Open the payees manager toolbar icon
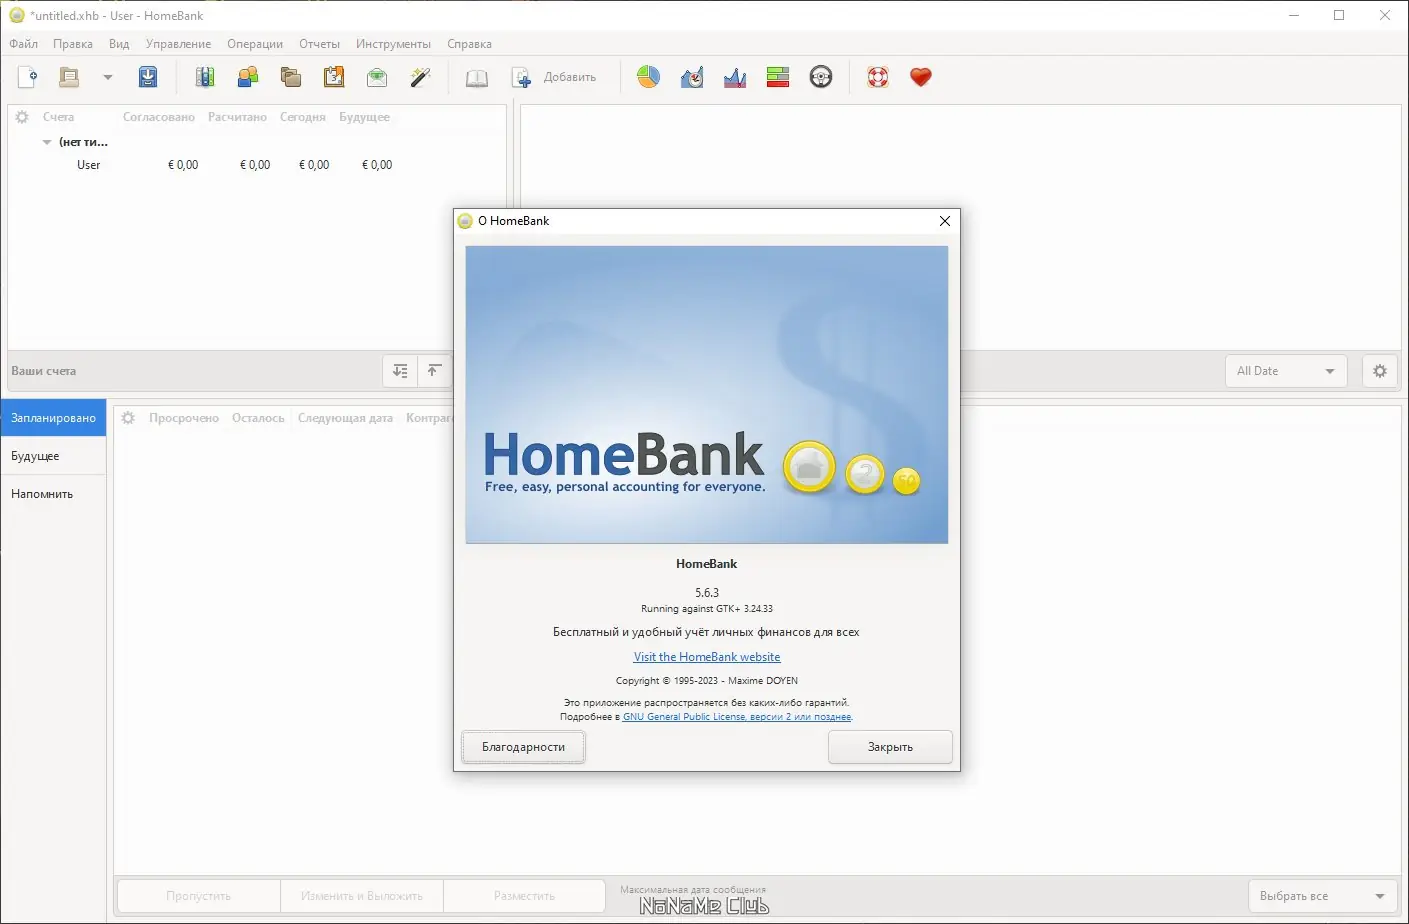Image resolution: width=1409 pixels, height=924 pixels. [x=248, y=77]
